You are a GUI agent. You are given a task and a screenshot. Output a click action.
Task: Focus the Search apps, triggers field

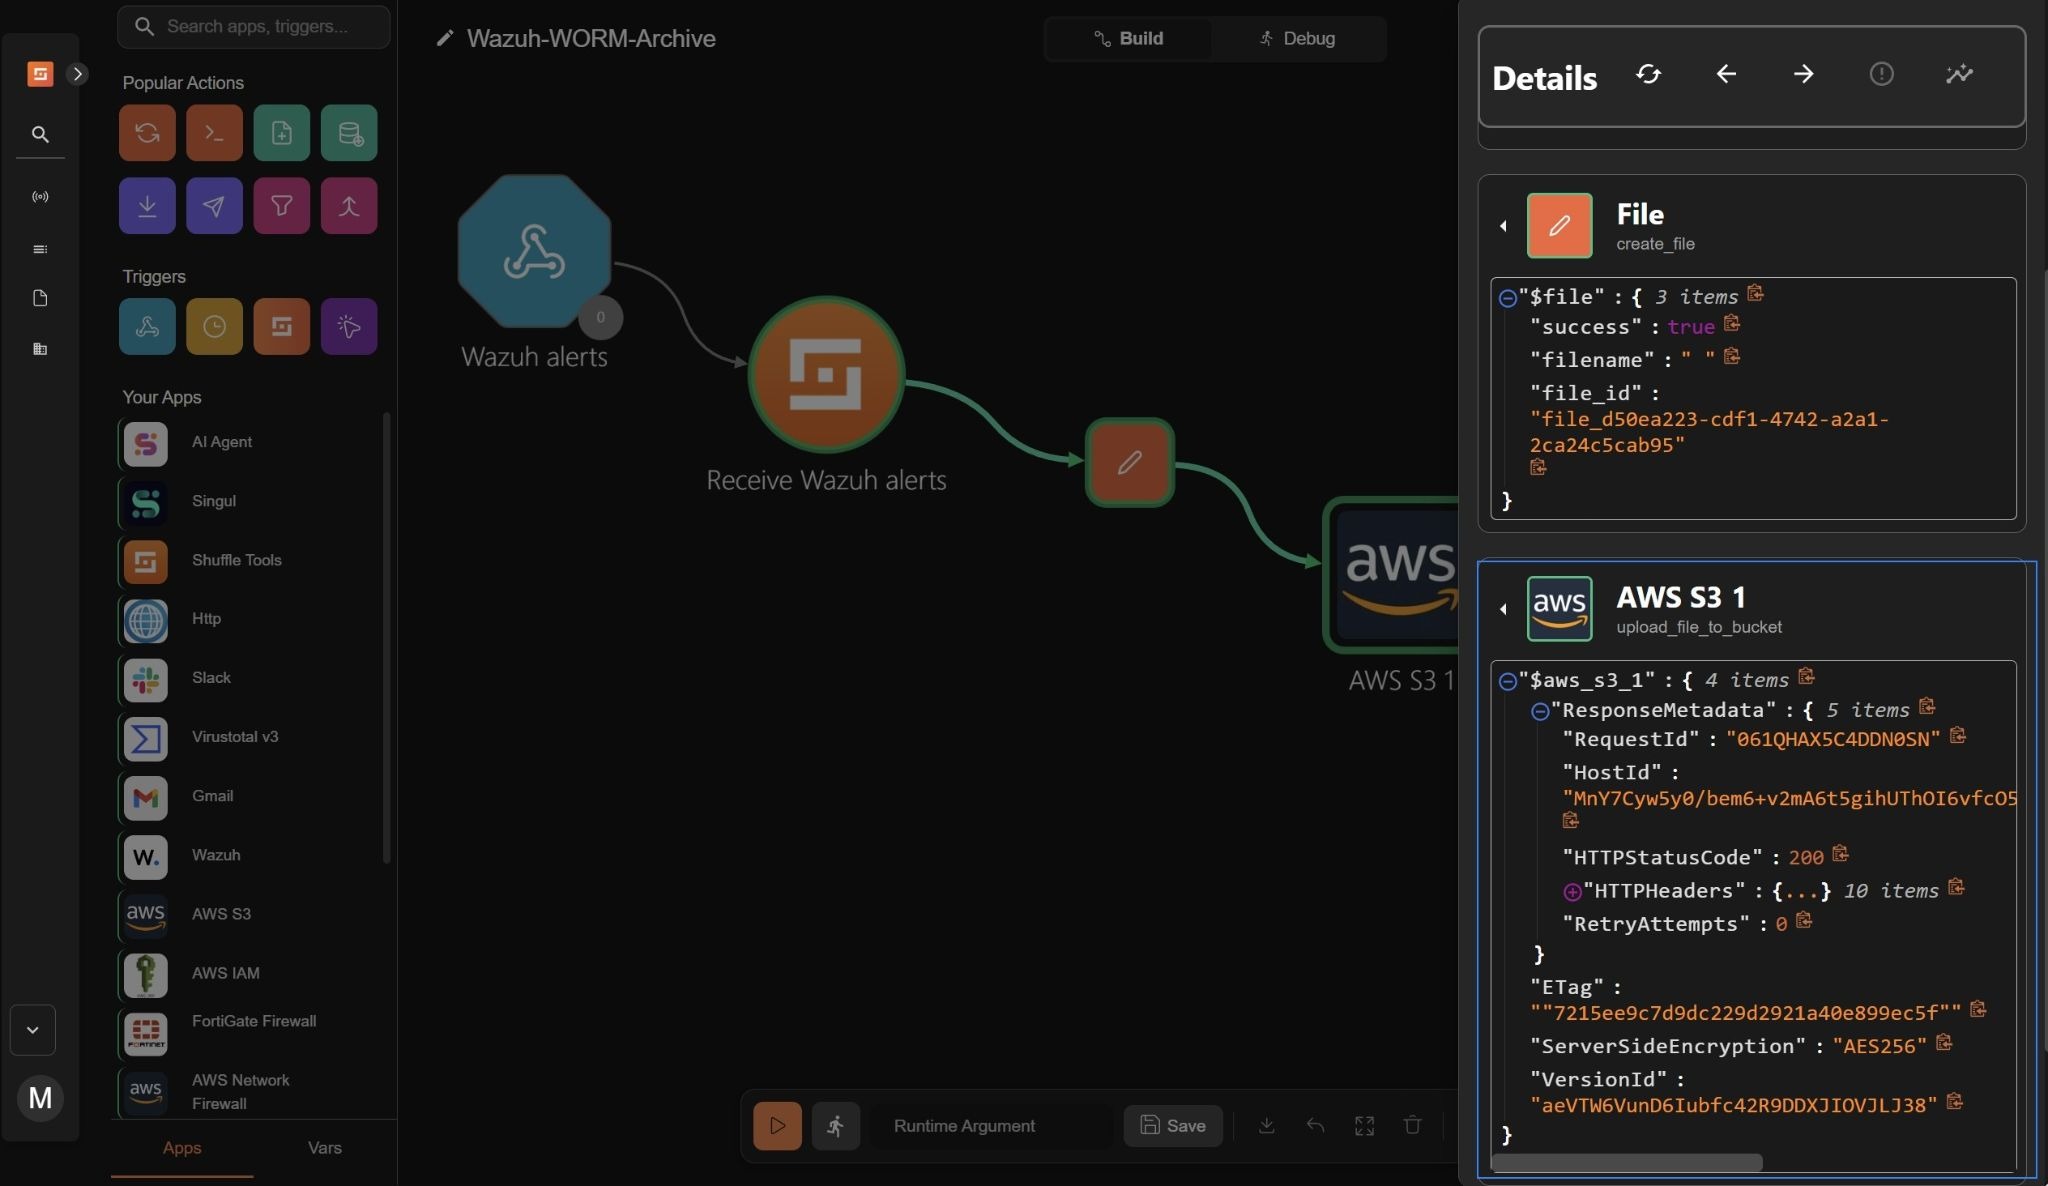click(254, 27)
